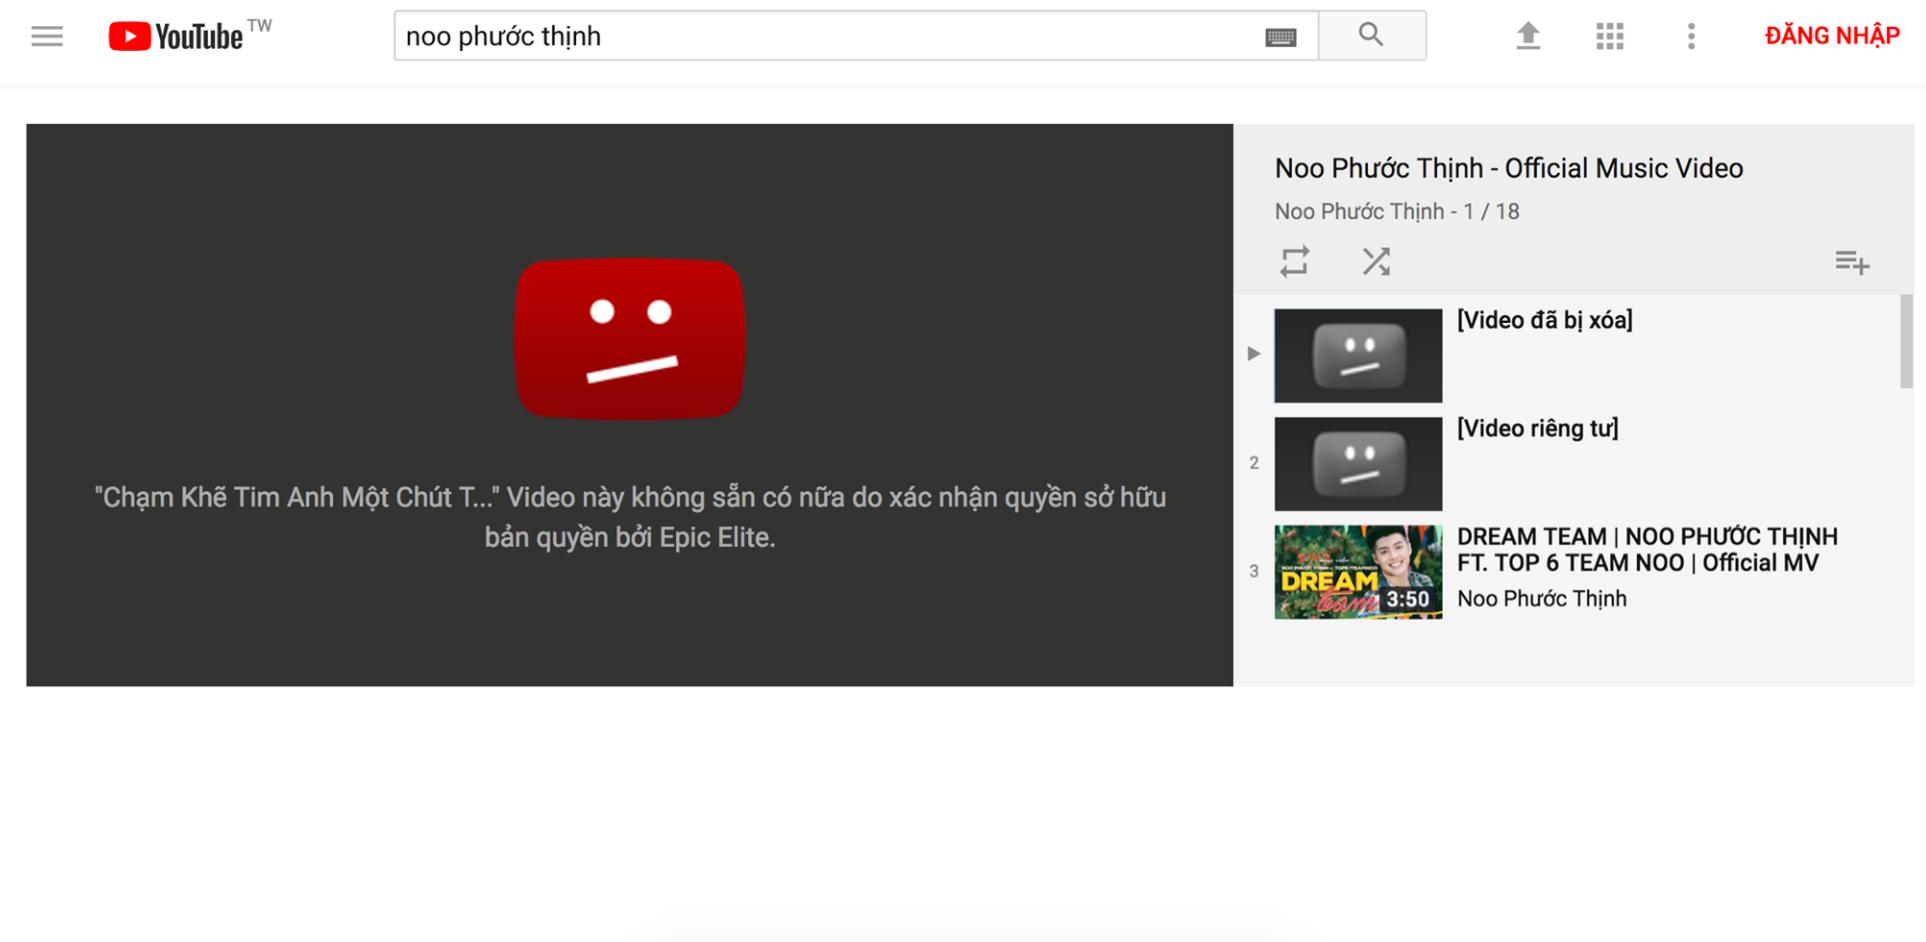This screenshot has width=1926, height=942.
Task: Toggle playback of the current playlist item
Action: (1255, 353)
